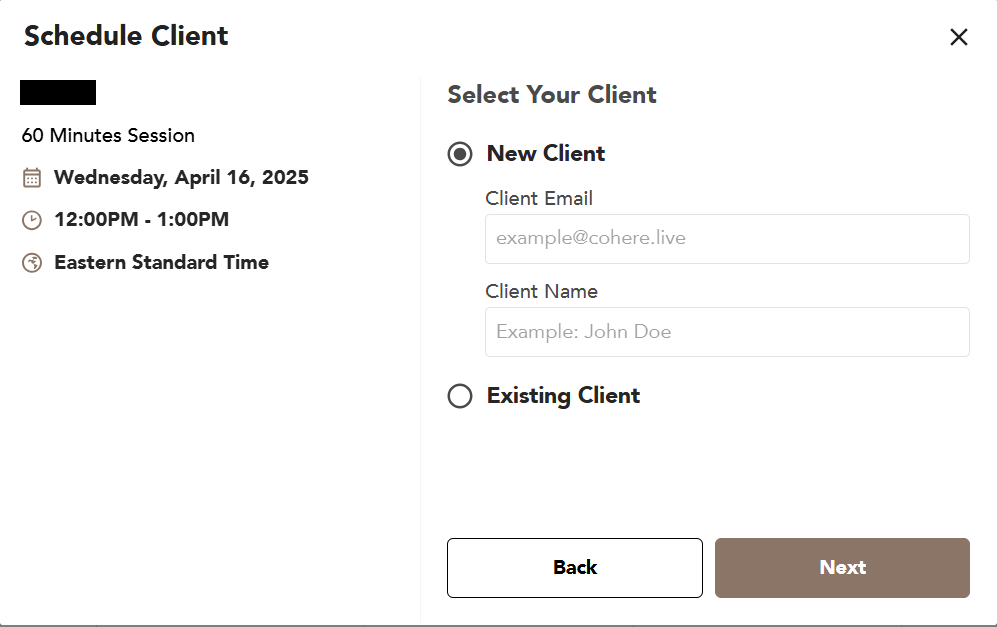Click the Client Name field label
Viewport: 997px width, 627px height.
click(541, 292)
